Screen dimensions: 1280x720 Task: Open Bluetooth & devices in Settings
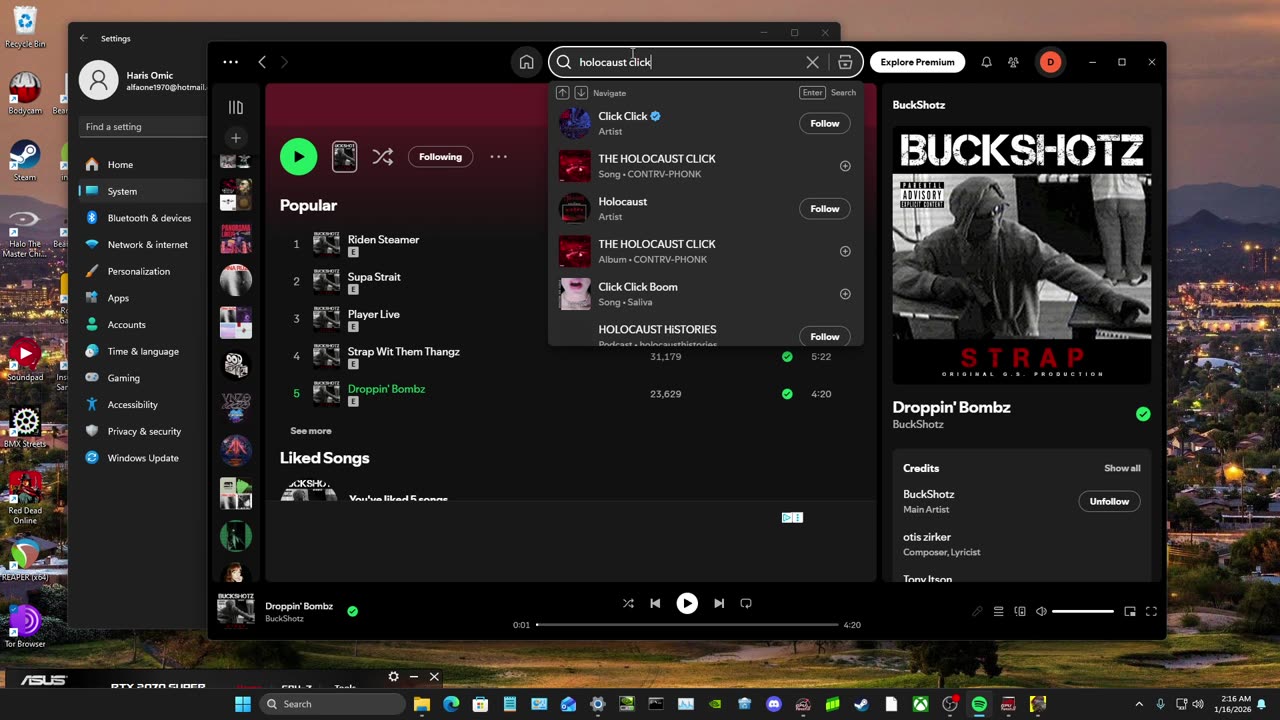click(x=142, y=218)
